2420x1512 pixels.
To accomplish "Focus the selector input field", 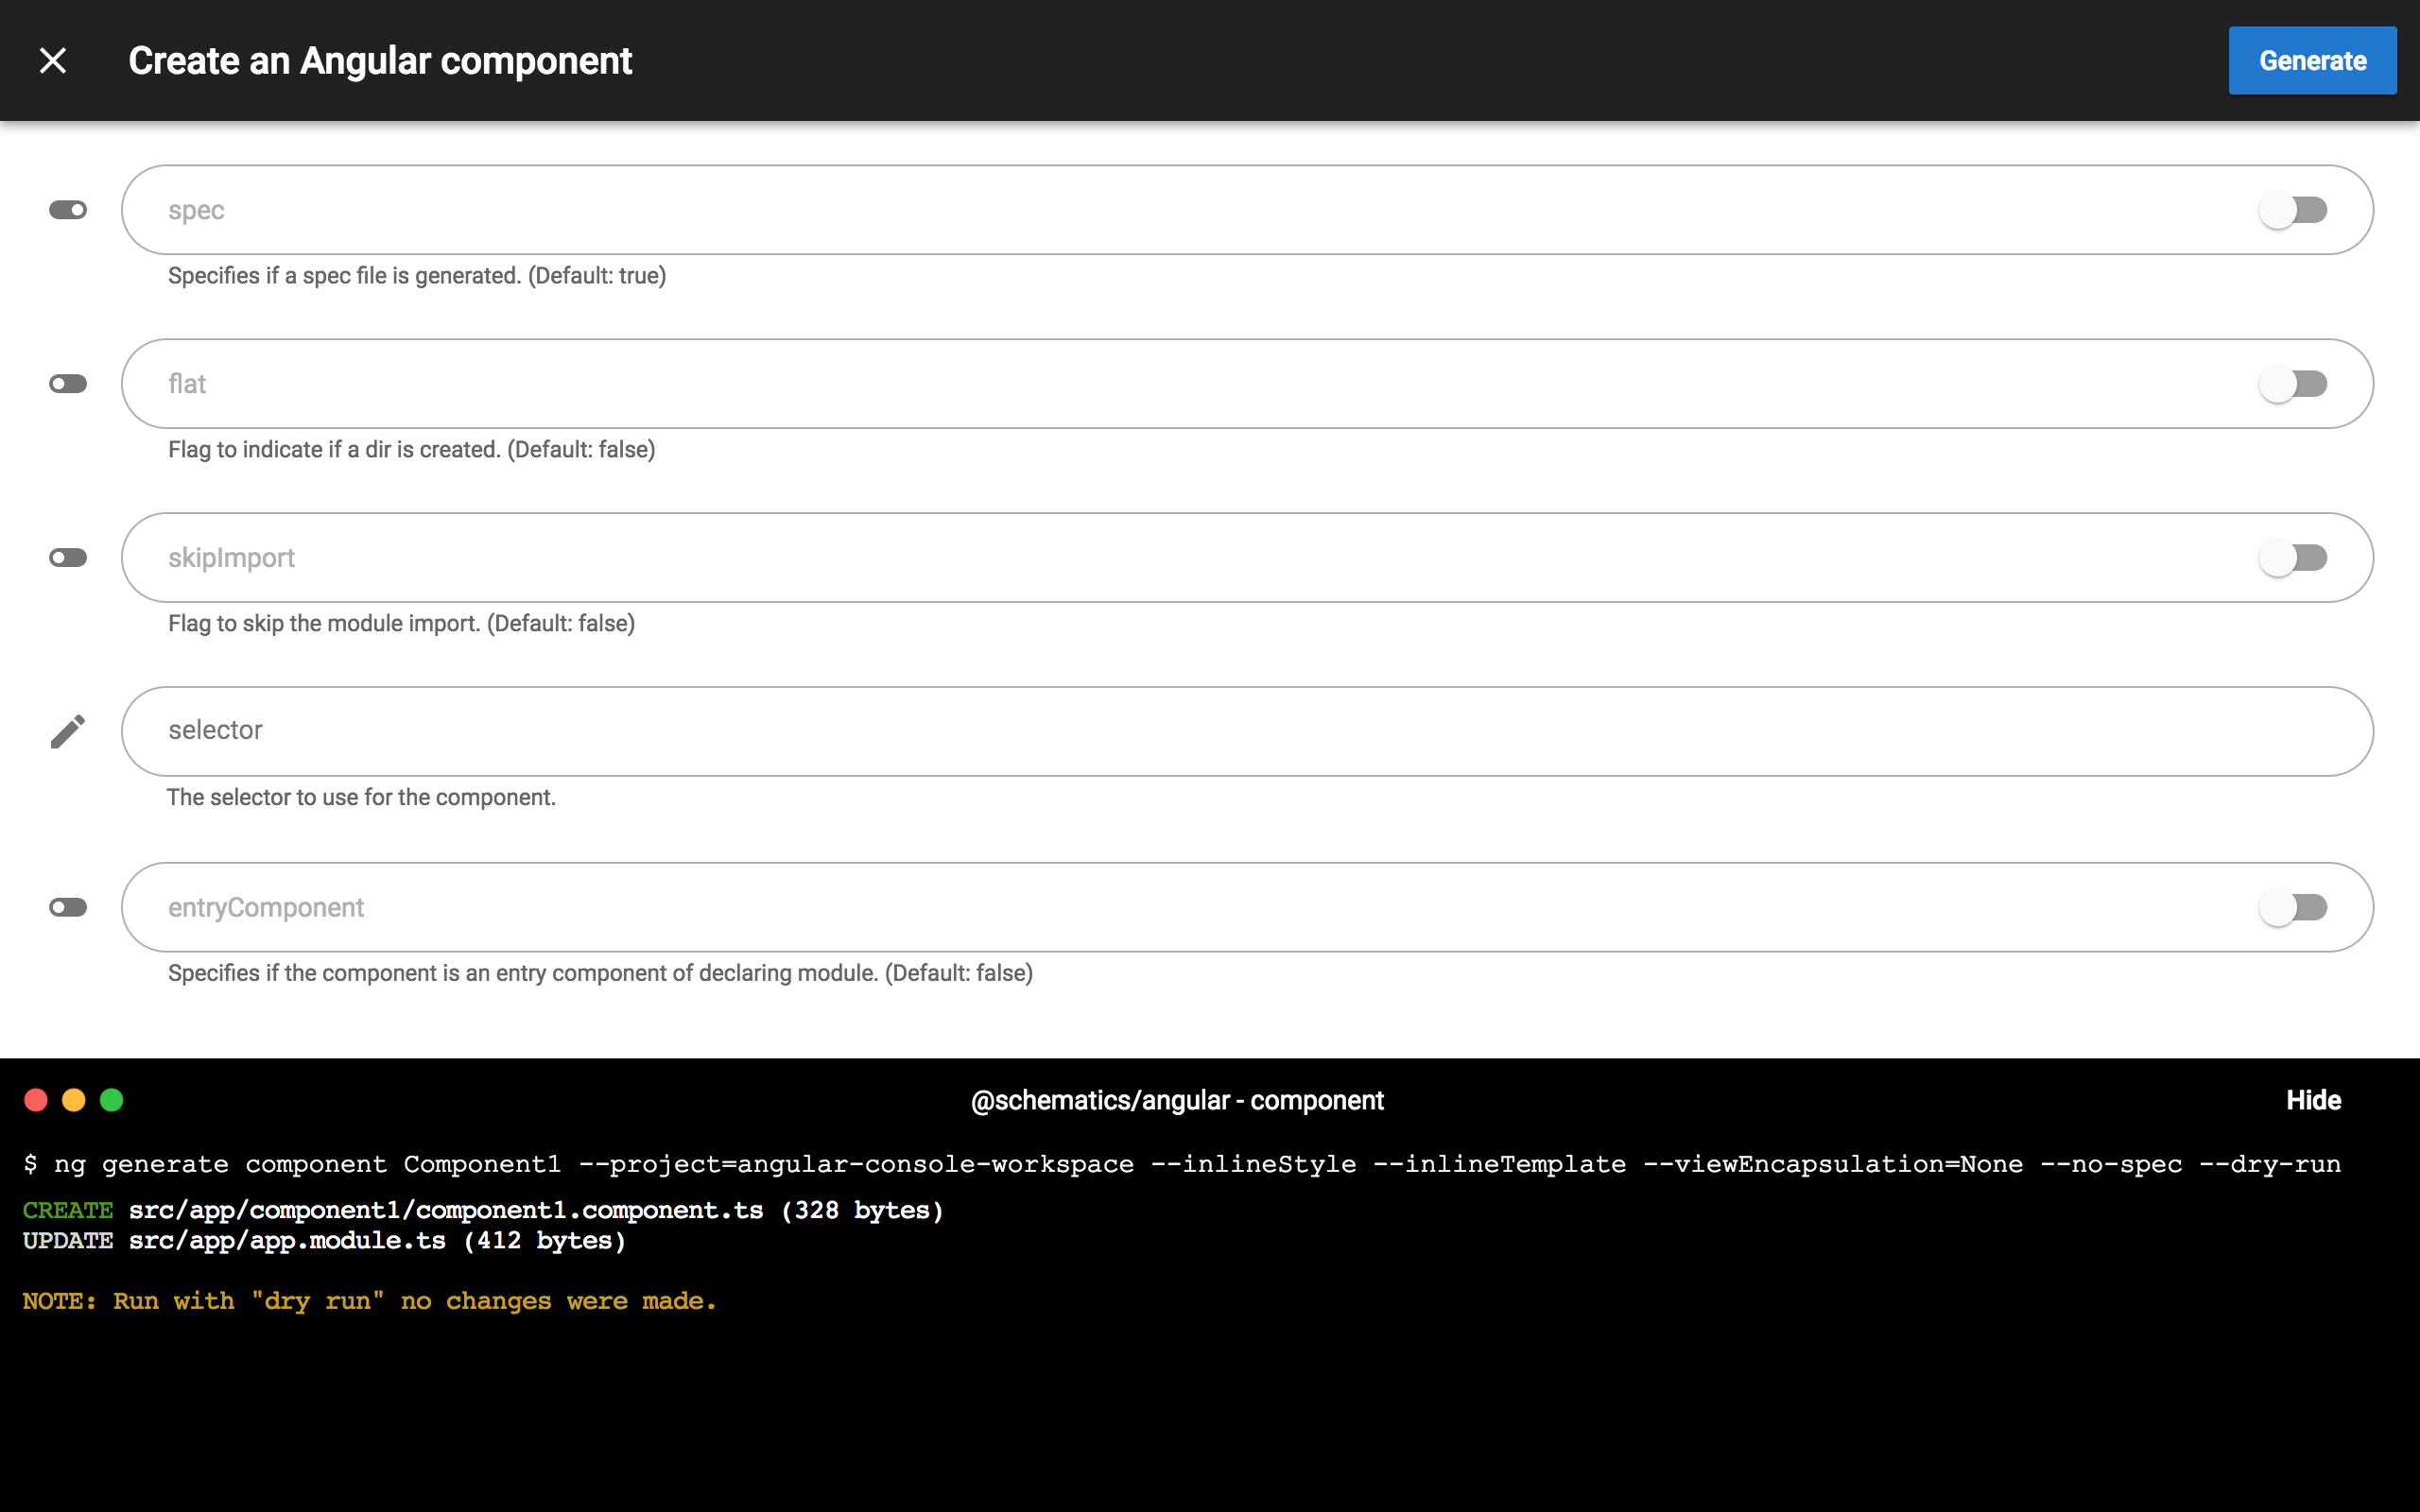I will pyautogui.click(x=1246, y=731).
